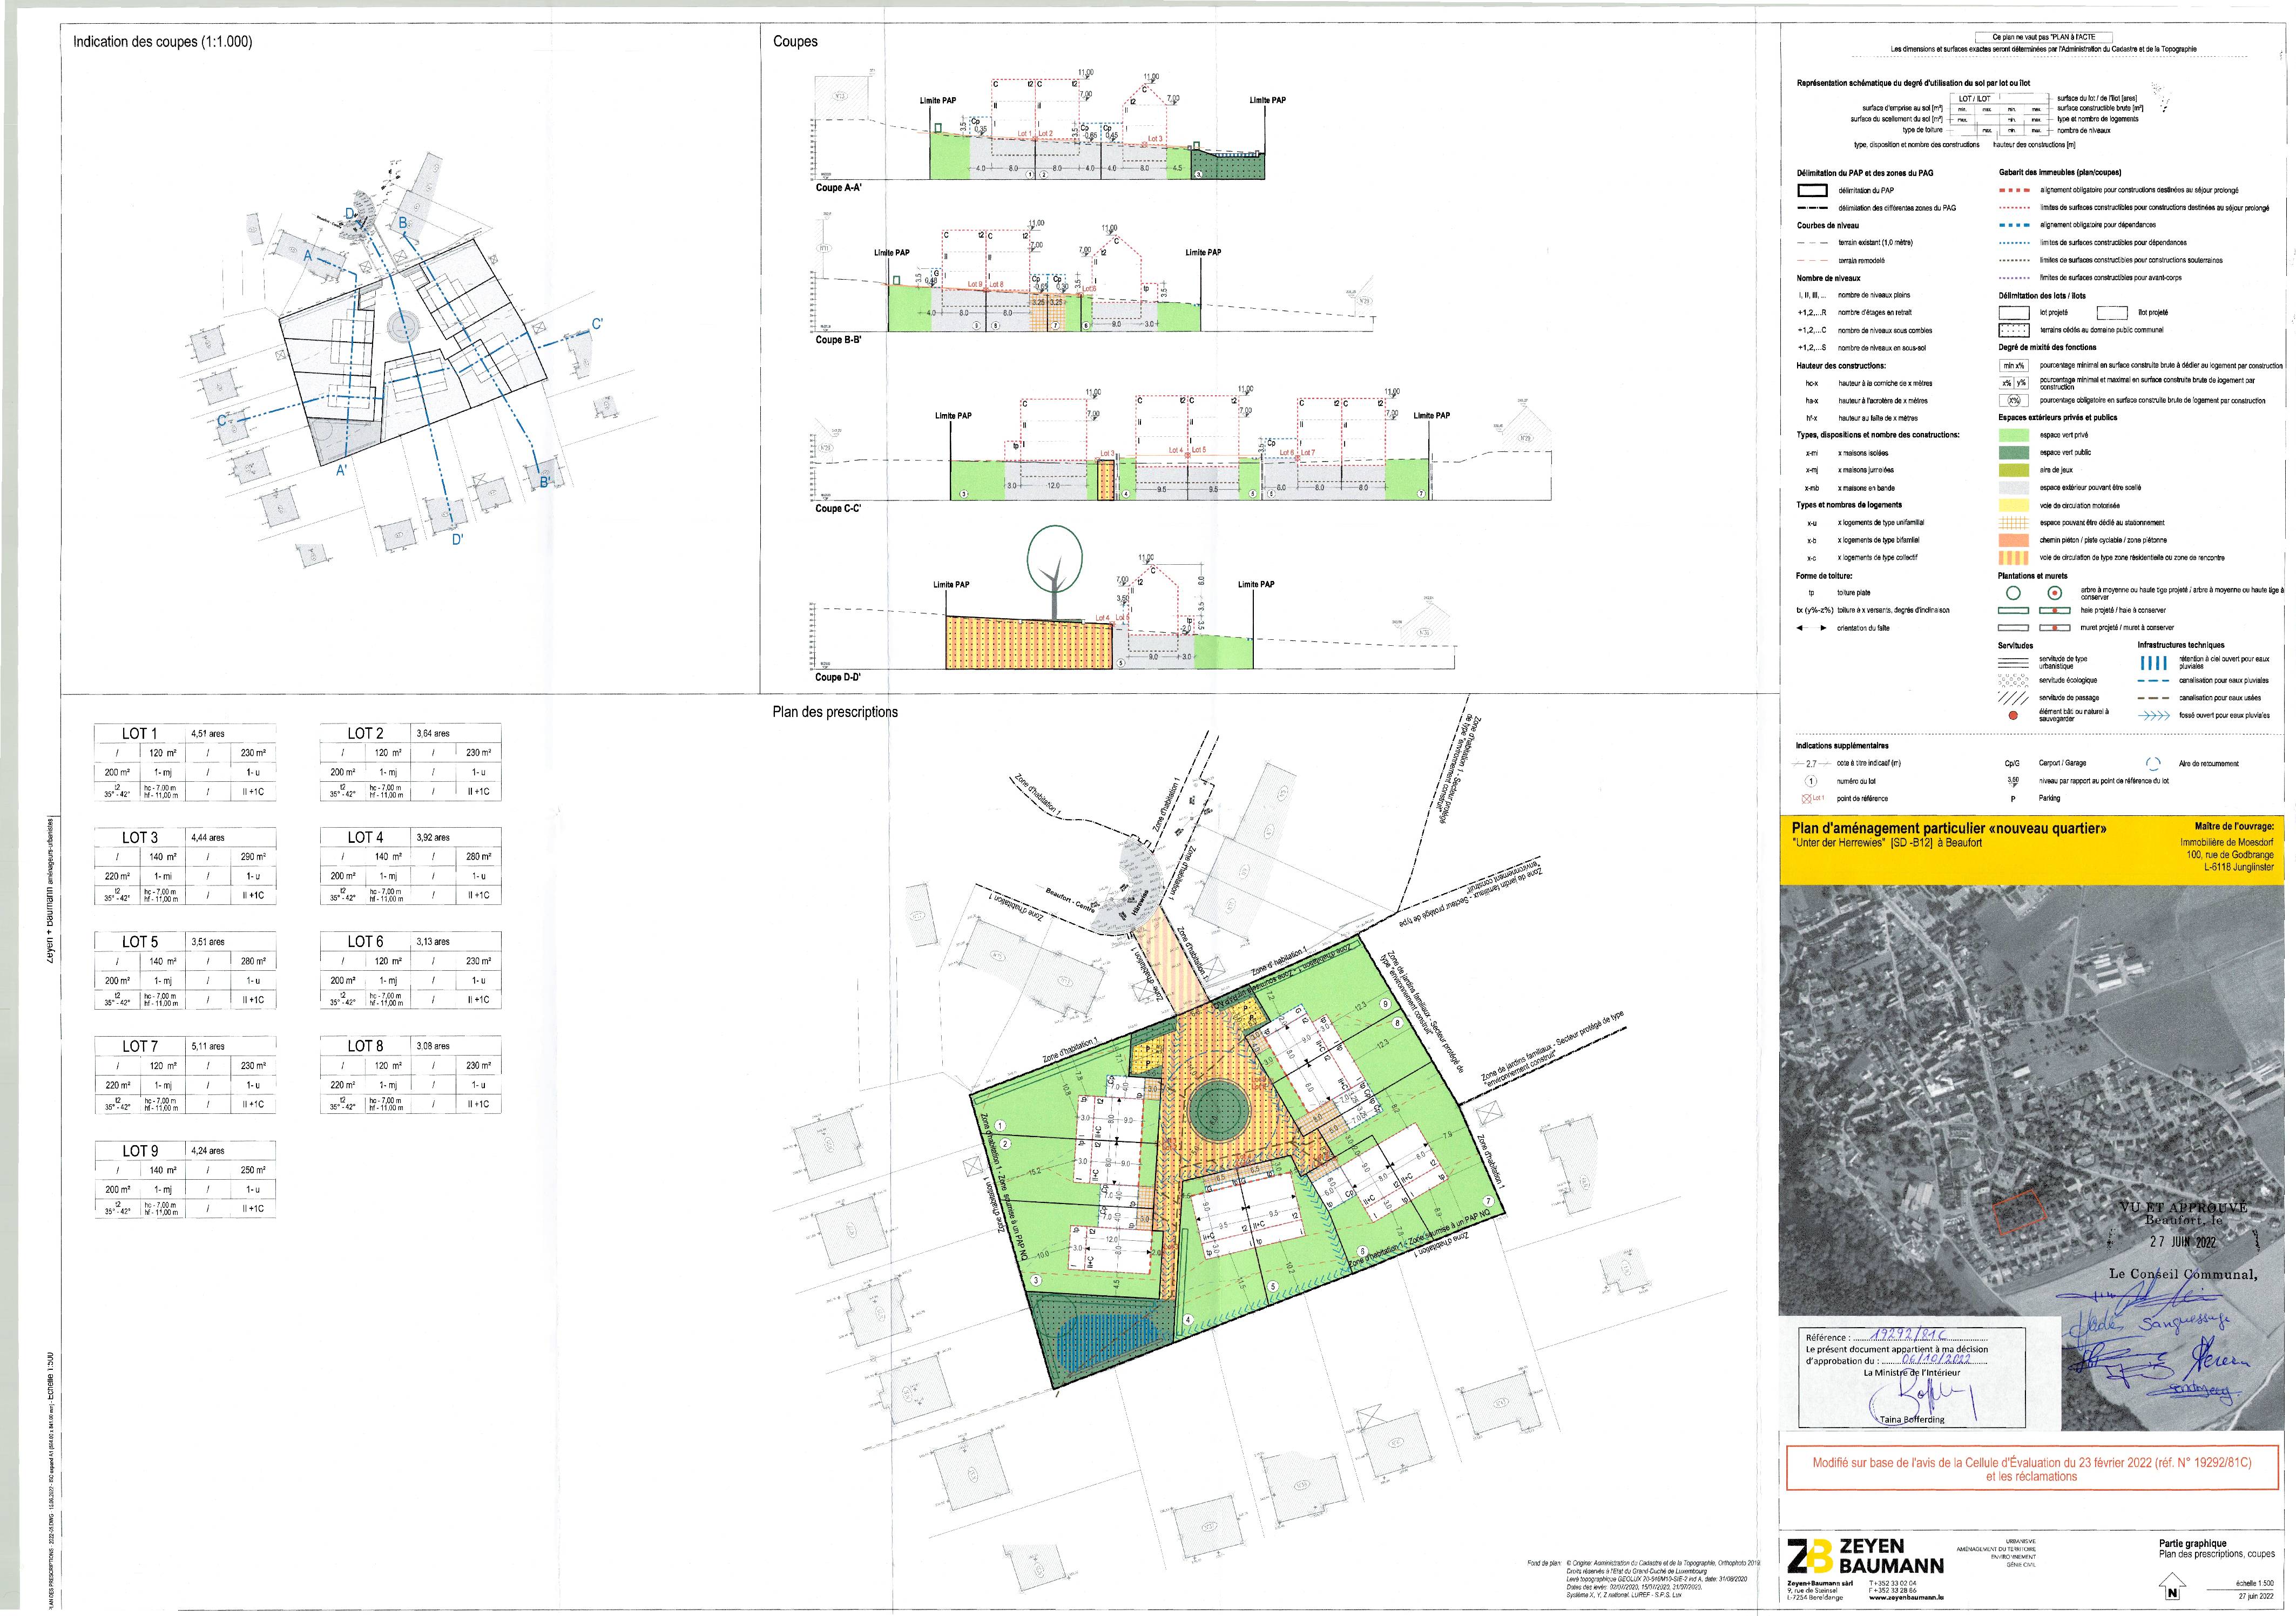This screenshot has width=2296, height=1616.
Task: Click the '5,11 ares' value of LOT 7
Action: click(x=208, y=1047)
